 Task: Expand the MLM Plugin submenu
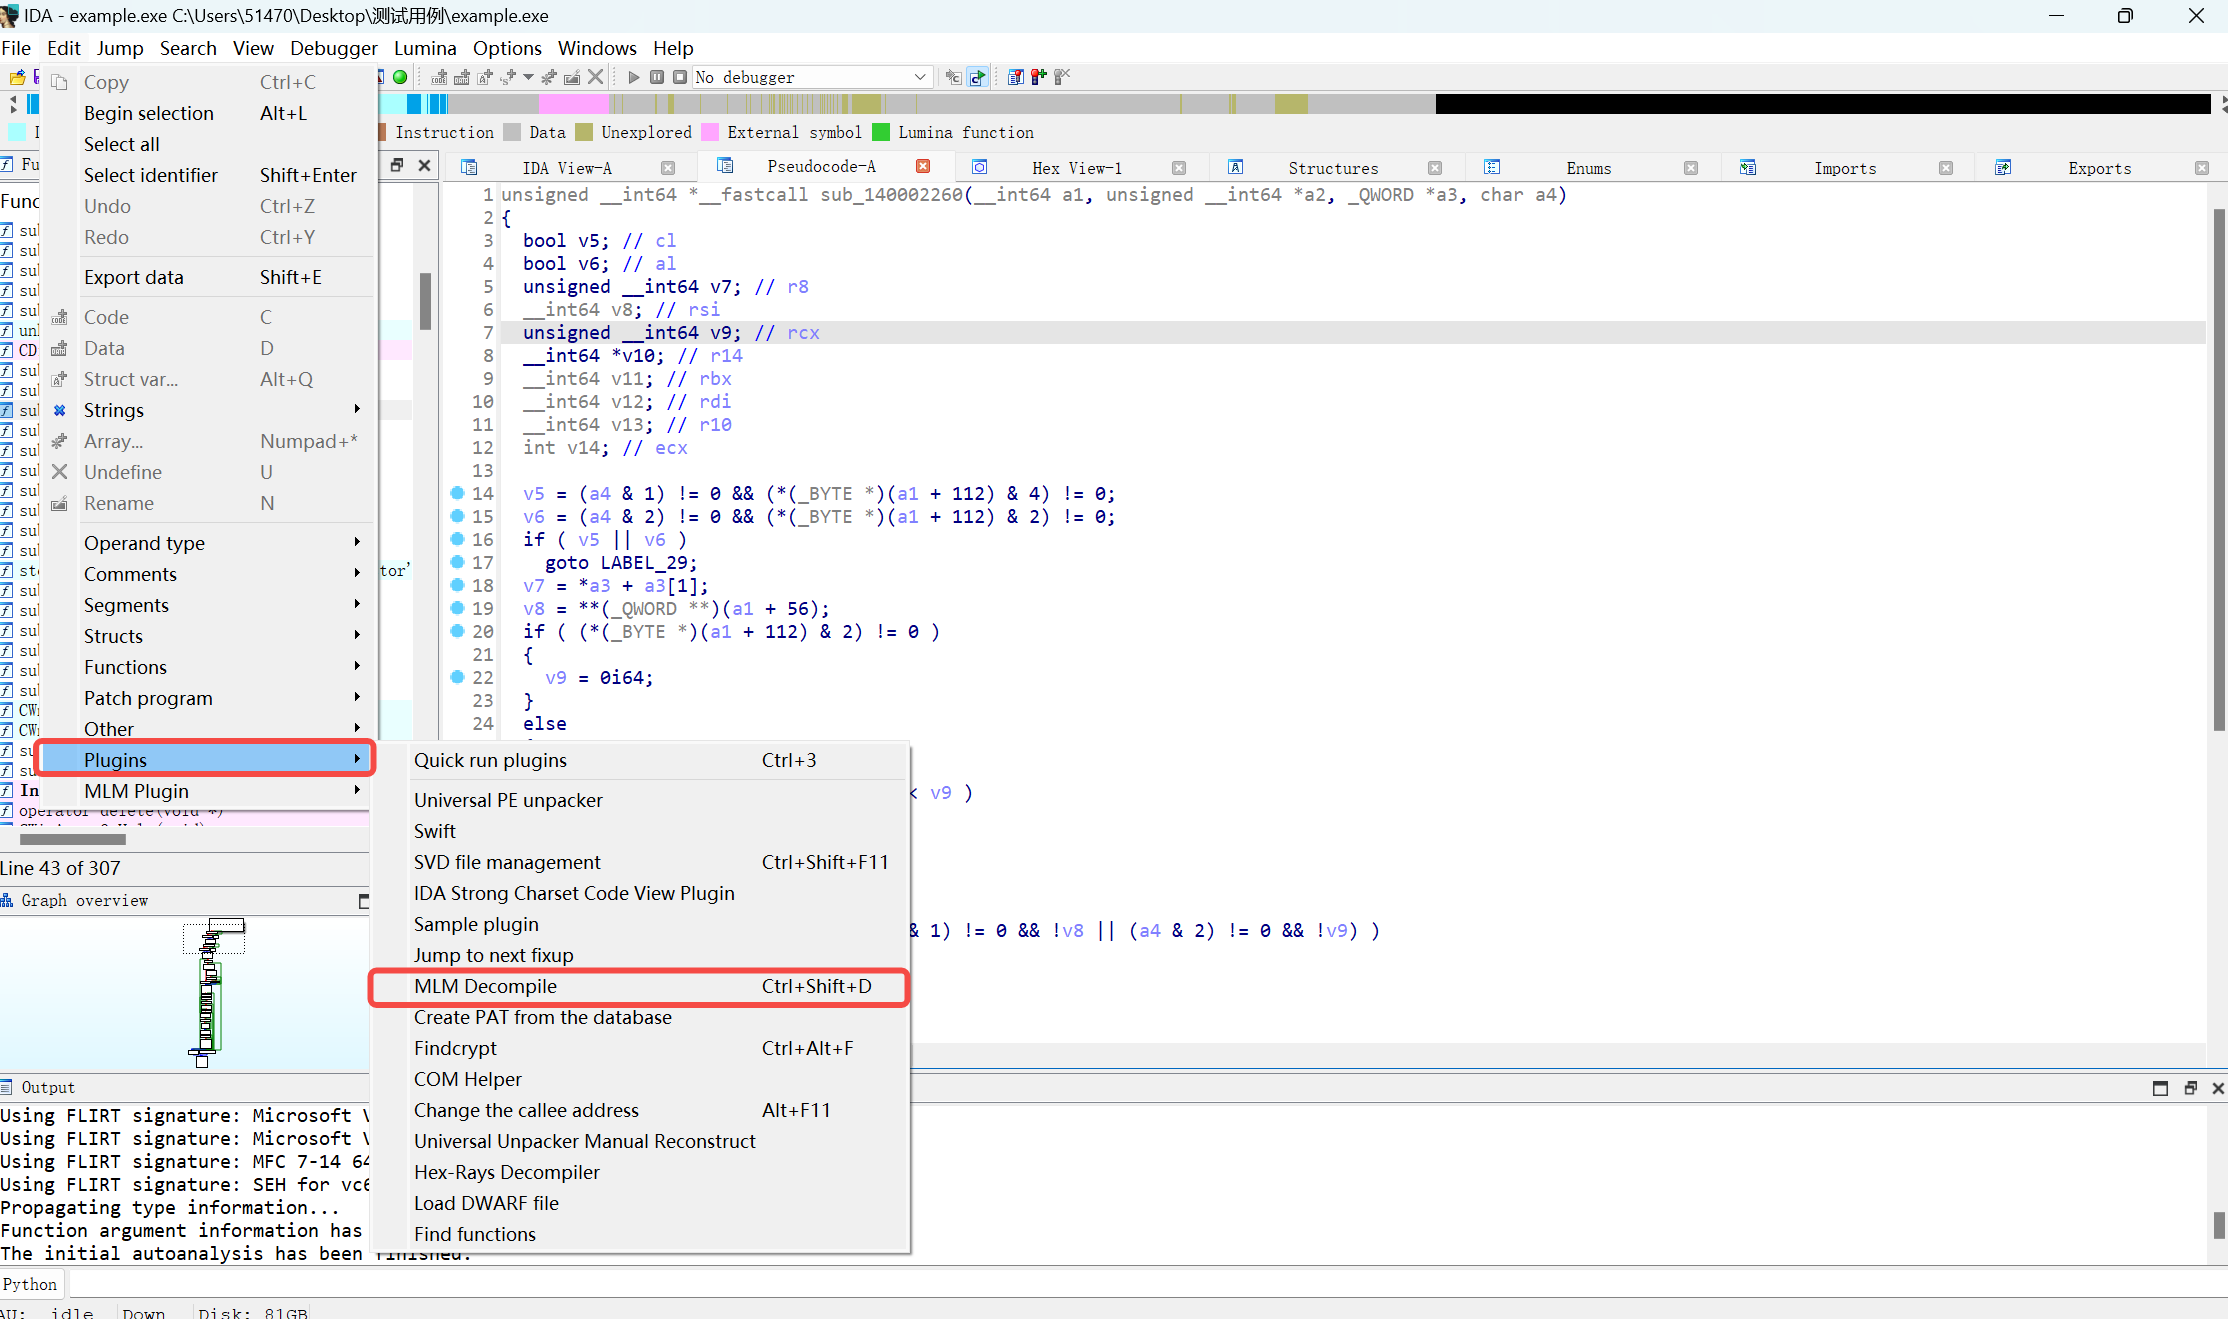point(208,791)
